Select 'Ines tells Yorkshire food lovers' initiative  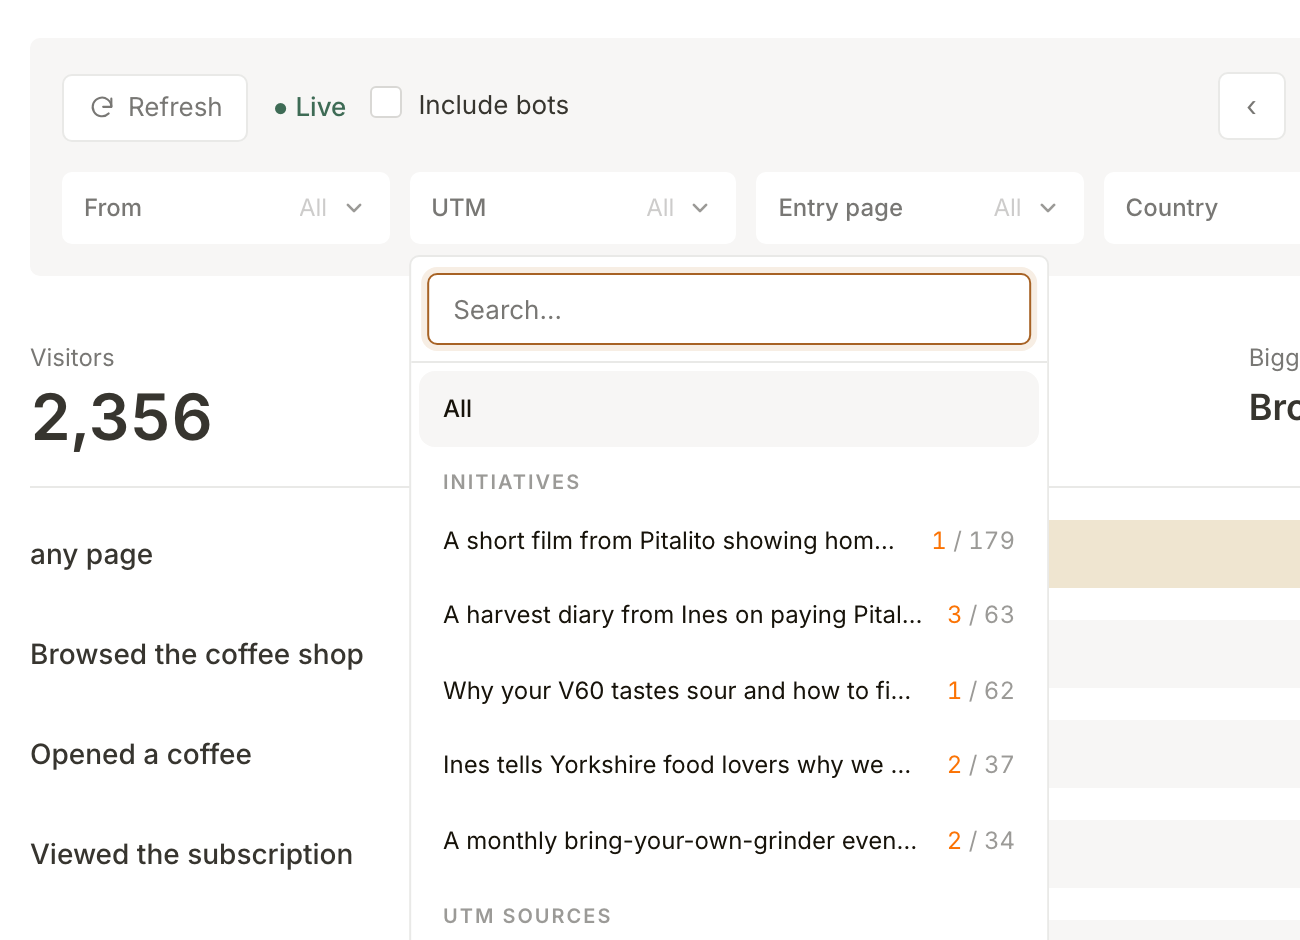pyautogui.click(x=729, y=765)
